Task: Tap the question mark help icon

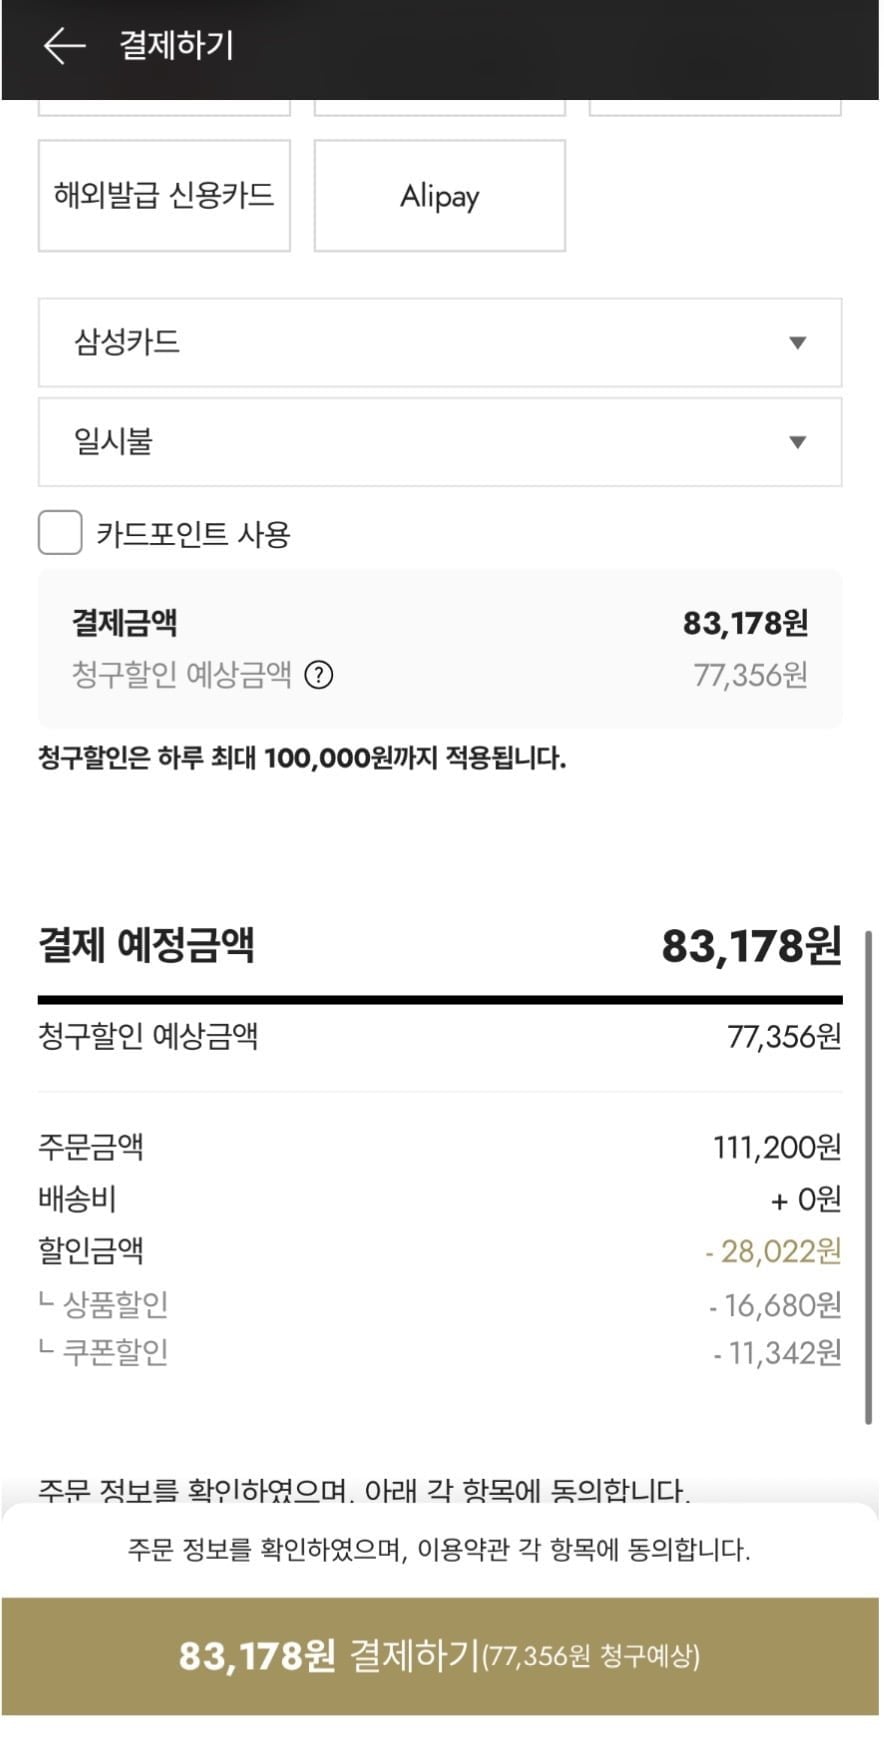Action: pos(318,676)
